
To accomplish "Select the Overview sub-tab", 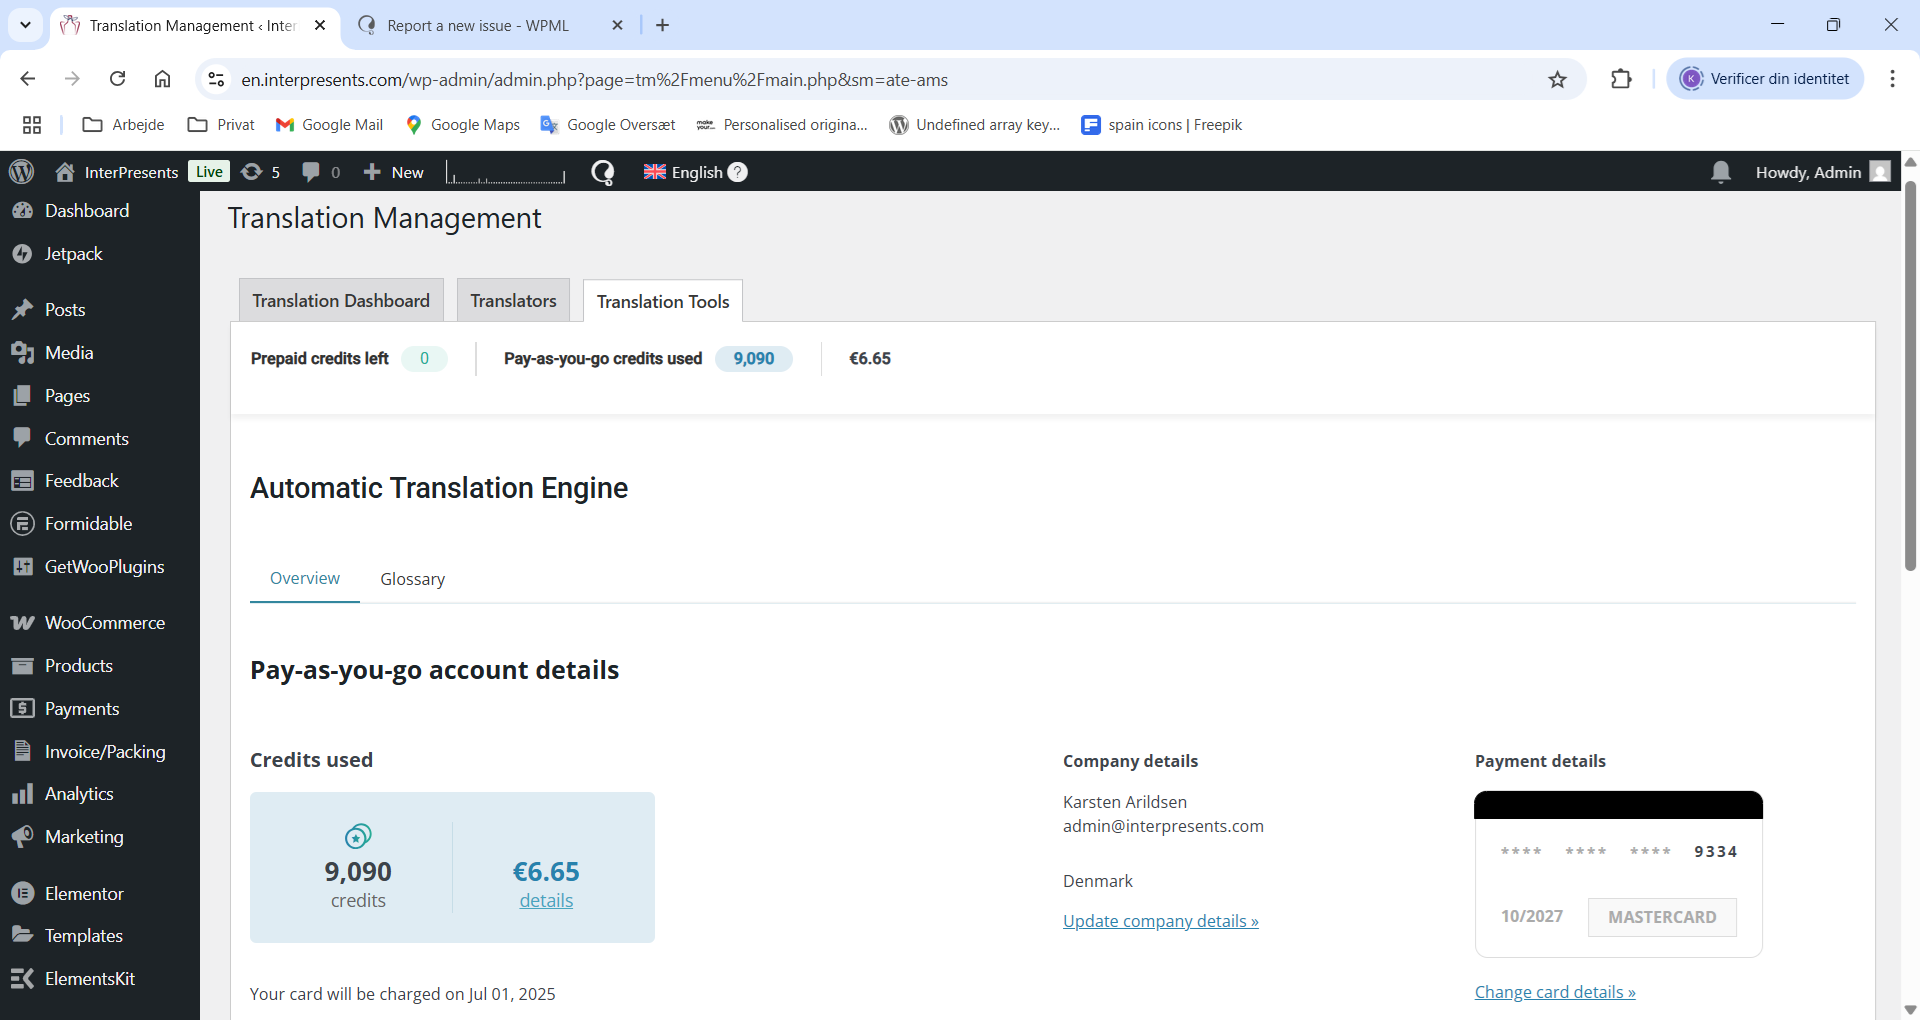I will pyautogui.click(x=305, y=579).
